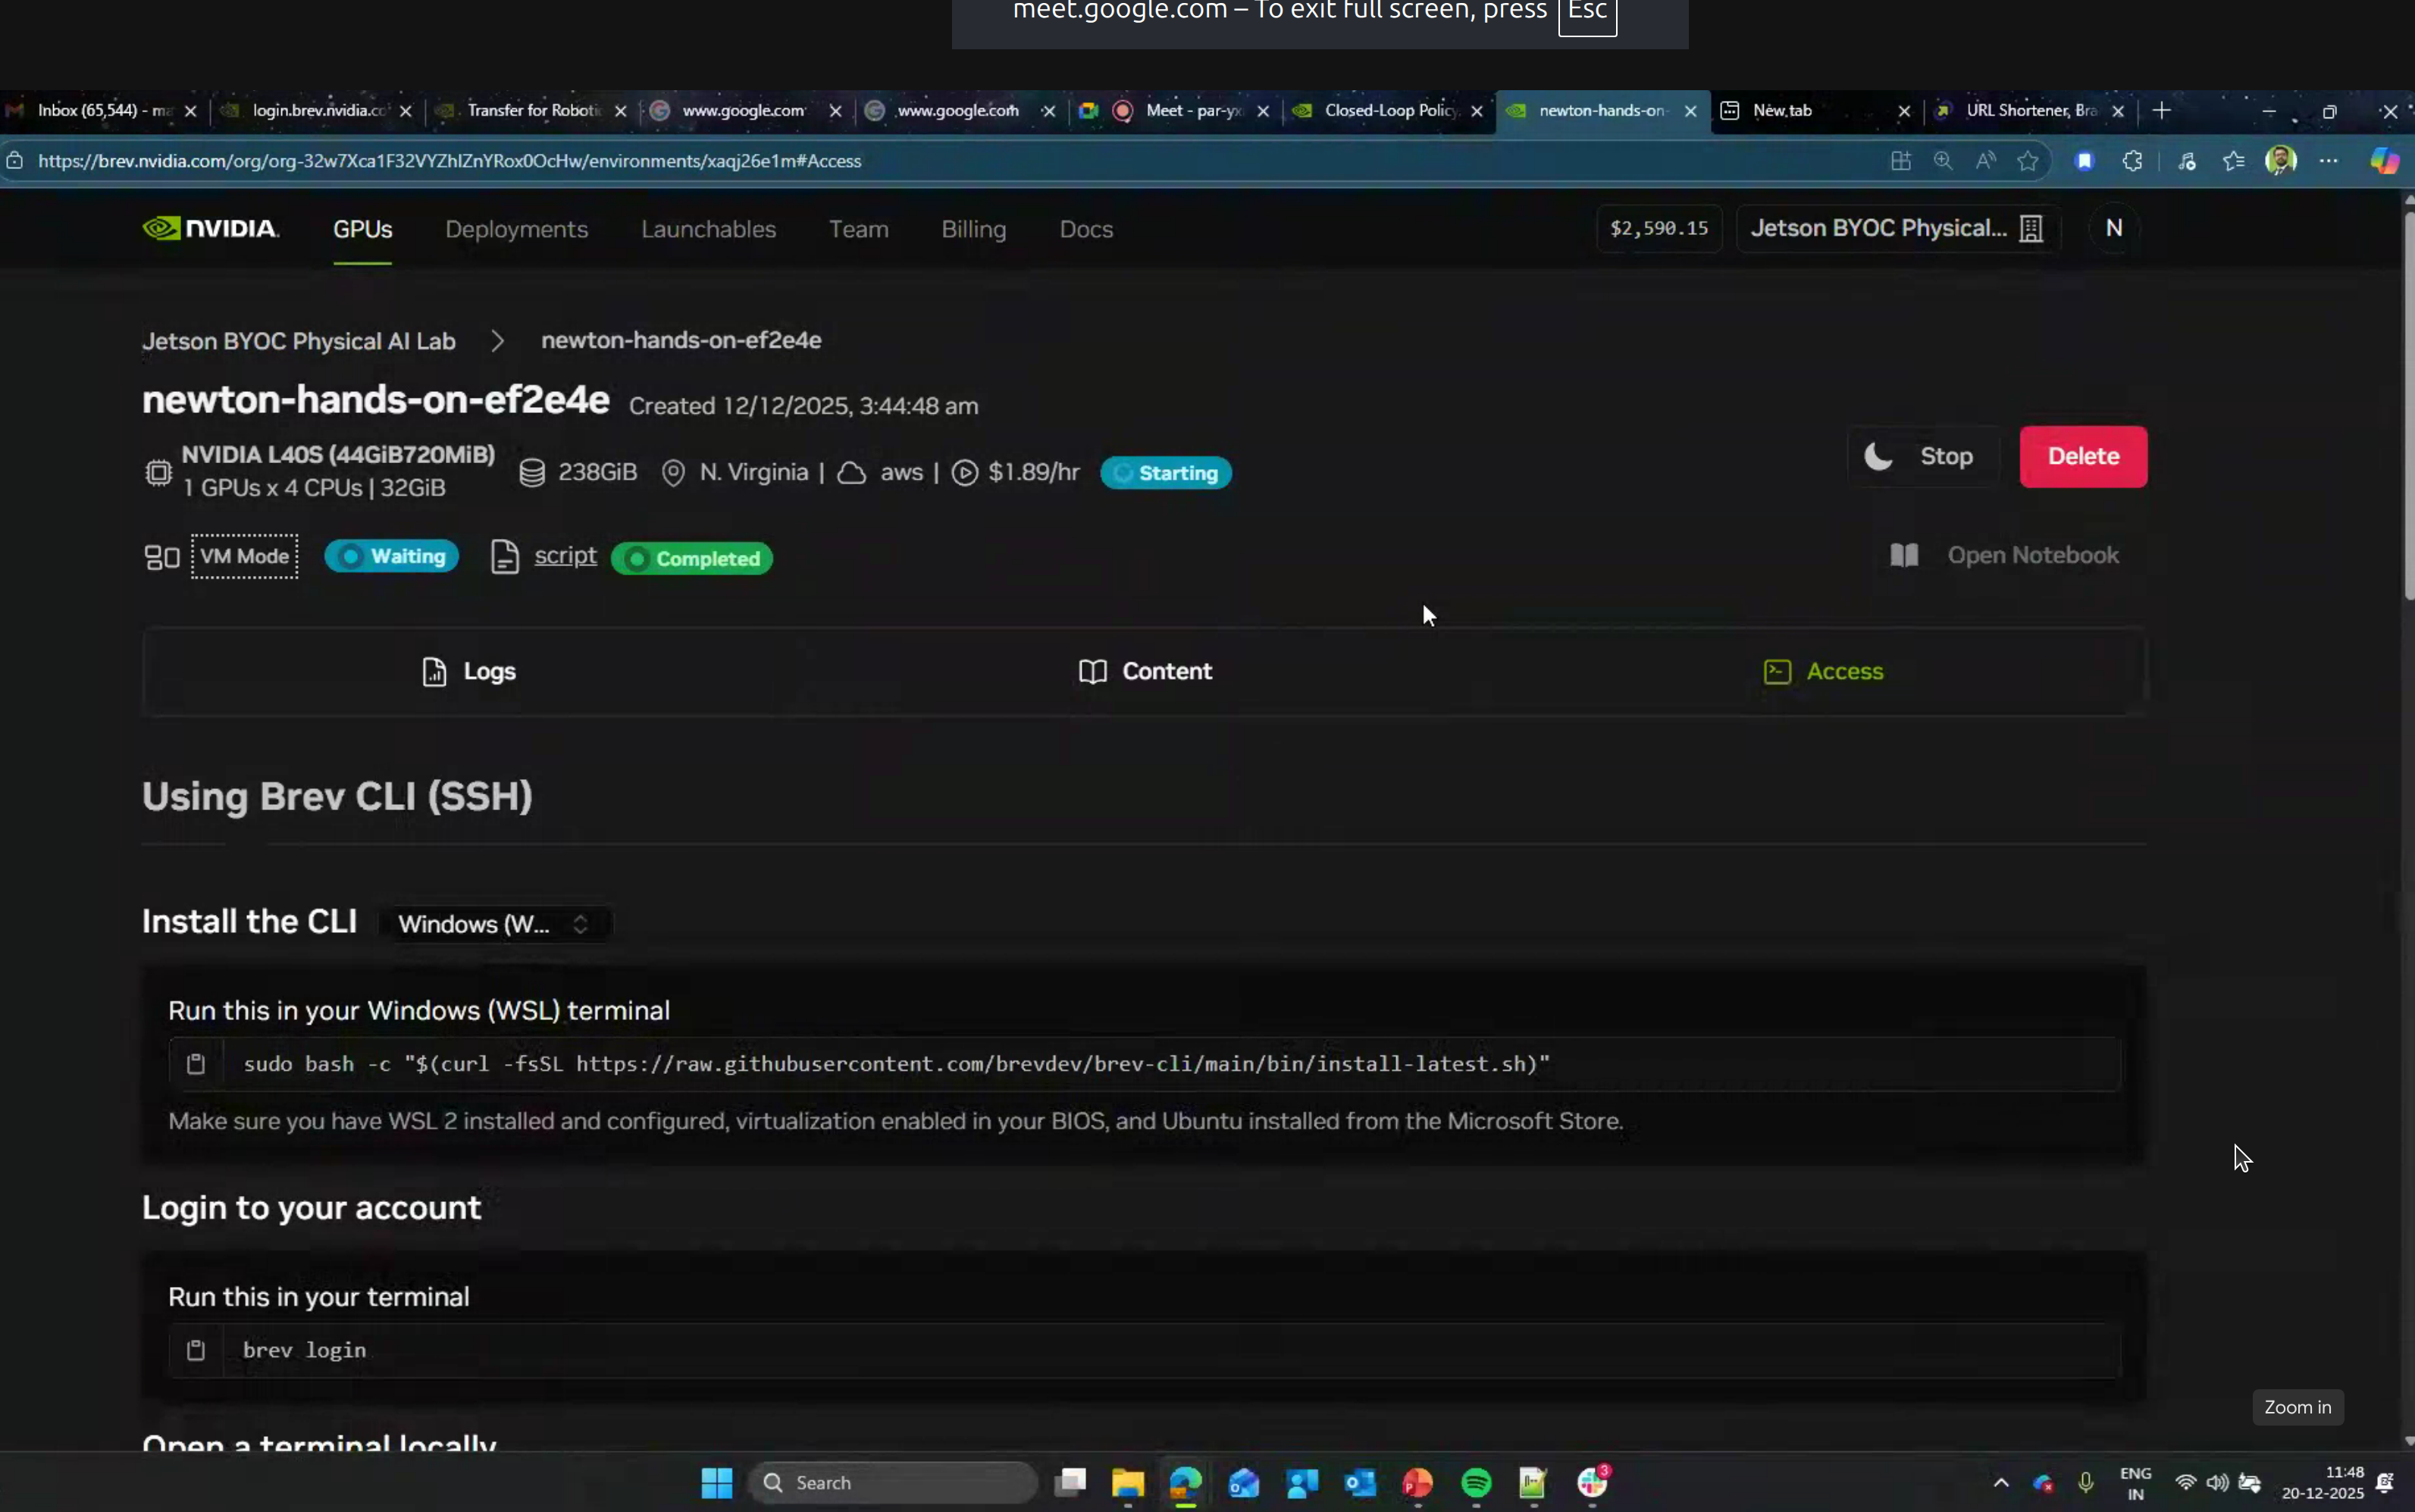
Task: Switch to the Billing section
Action: tap(973, 228)
